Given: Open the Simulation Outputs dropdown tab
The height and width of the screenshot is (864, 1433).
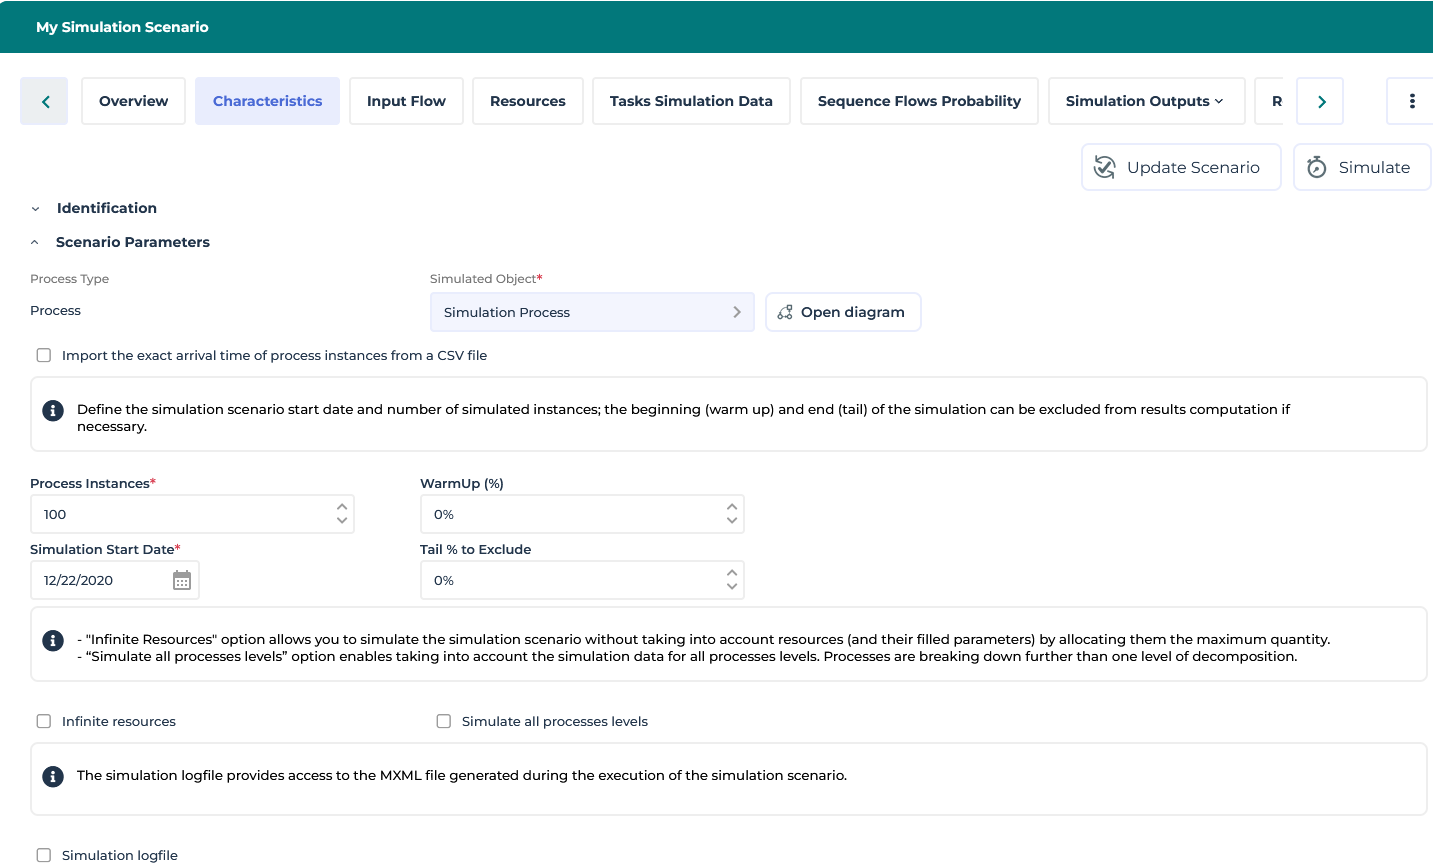Looking at the screenshot, I should point(1145,101).
